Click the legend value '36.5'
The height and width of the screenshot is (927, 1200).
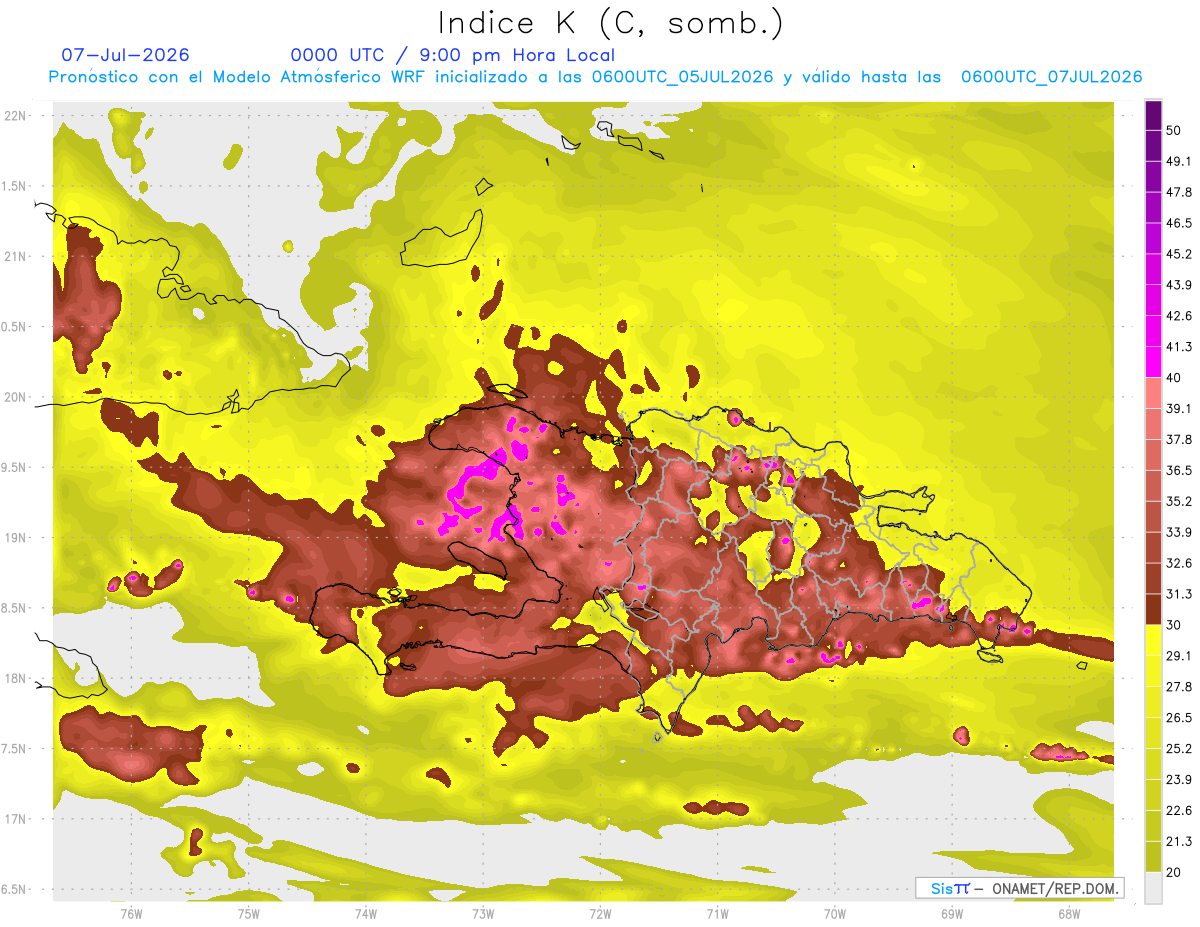point(1179,470)
